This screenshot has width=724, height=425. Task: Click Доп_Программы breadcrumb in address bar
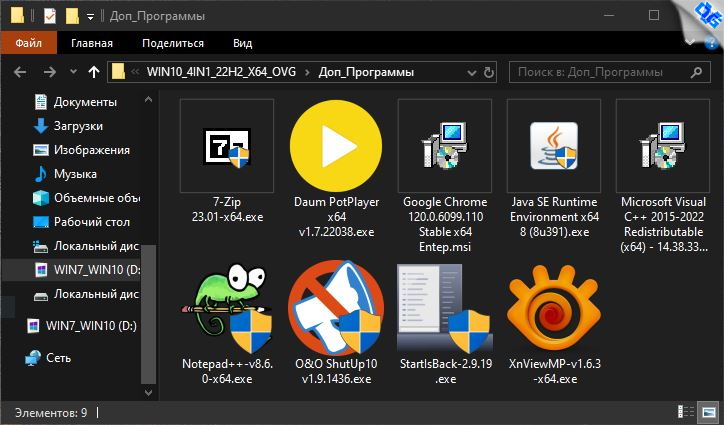click(366, 72)
